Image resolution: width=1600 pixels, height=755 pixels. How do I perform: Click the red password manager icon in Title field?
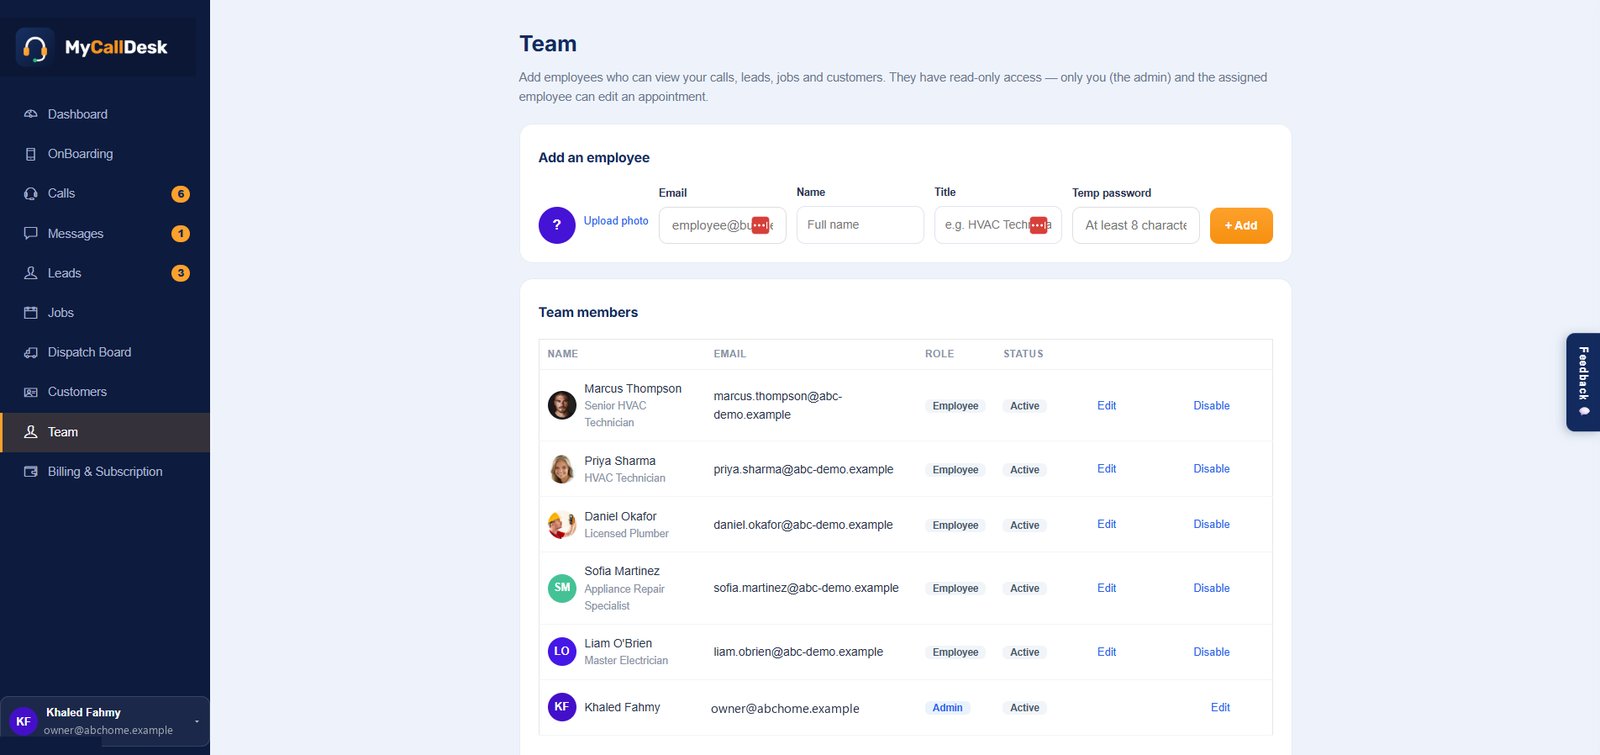pyautogui.click(x=1038, y=226)
